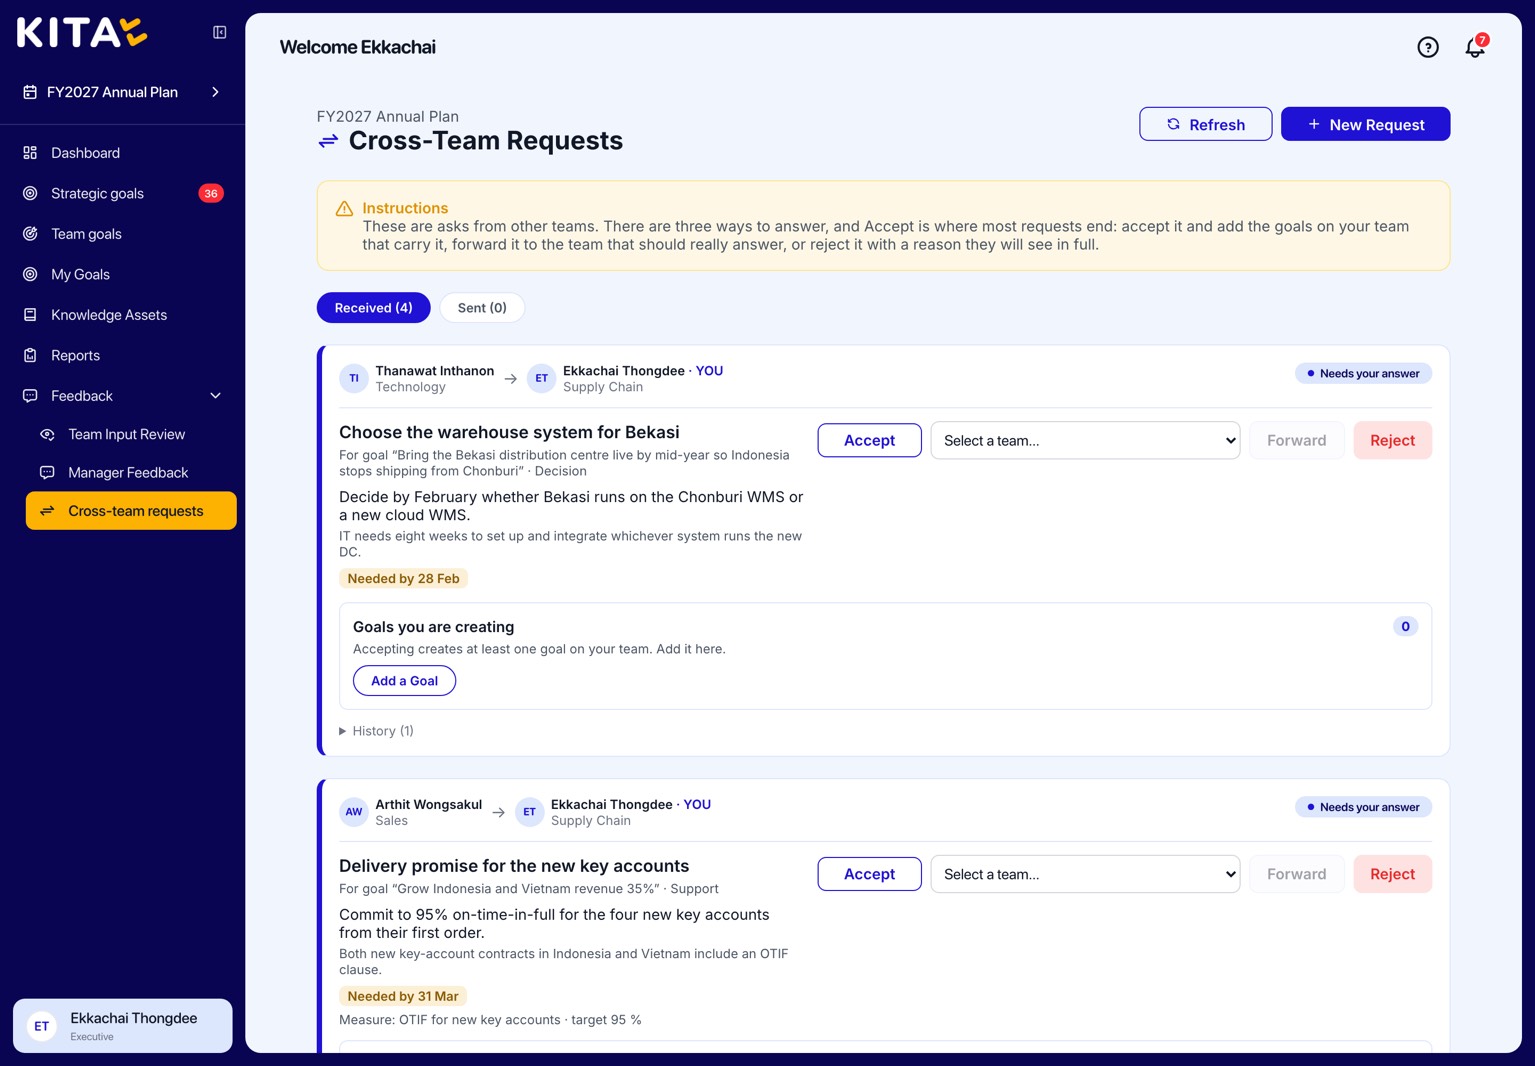This screenshot has height=1066, width=1535.
Task: Open the Ekkachai Thongdee user card
Action: 122,1026
